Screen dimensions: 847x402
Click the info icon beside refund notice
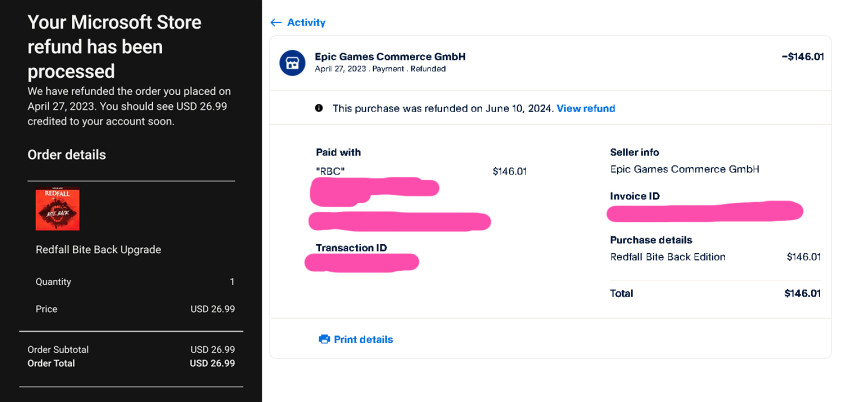[x=319, y=108]
